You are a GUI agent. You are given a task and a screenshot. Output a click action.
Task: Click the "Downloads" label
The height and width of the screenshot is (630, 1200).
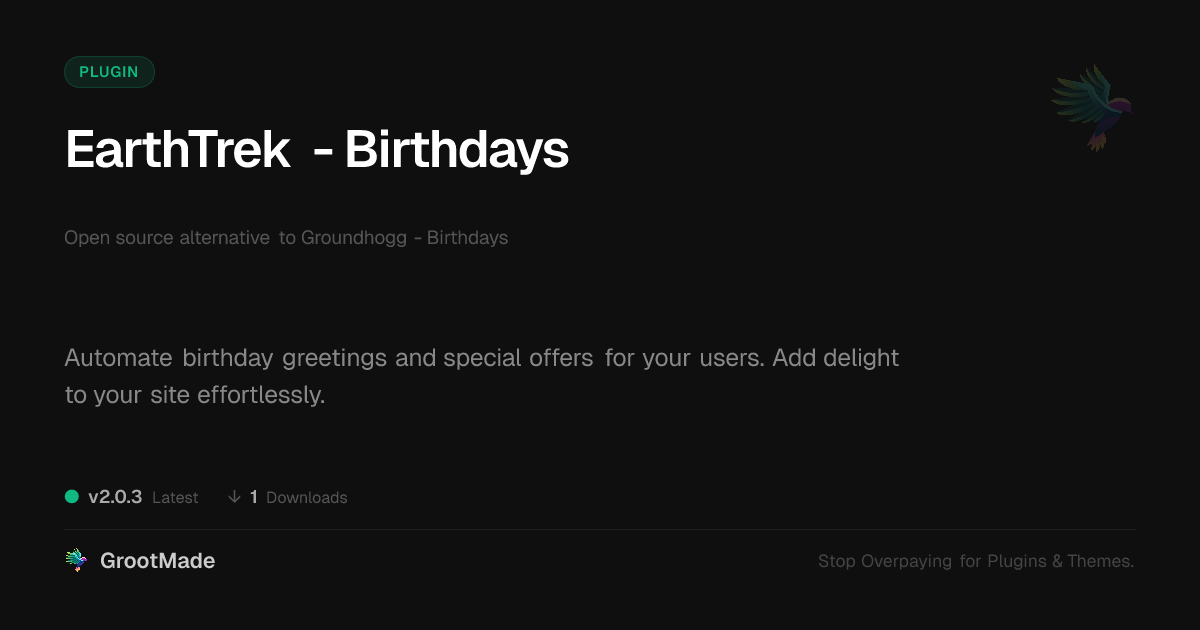pos(306,497)
